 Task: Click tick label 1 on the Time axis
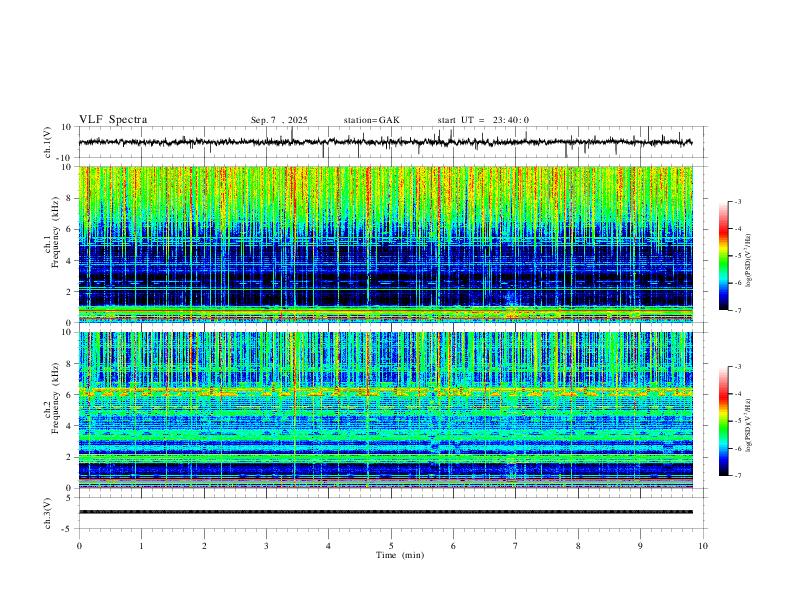[141, 546]
